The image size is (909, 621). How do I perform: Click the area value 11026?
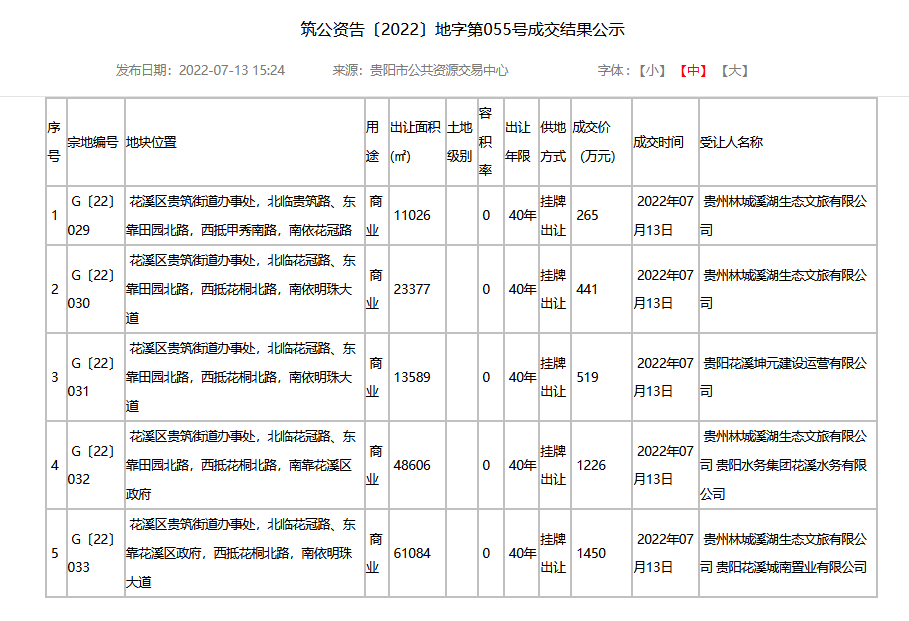click(412, 216)
